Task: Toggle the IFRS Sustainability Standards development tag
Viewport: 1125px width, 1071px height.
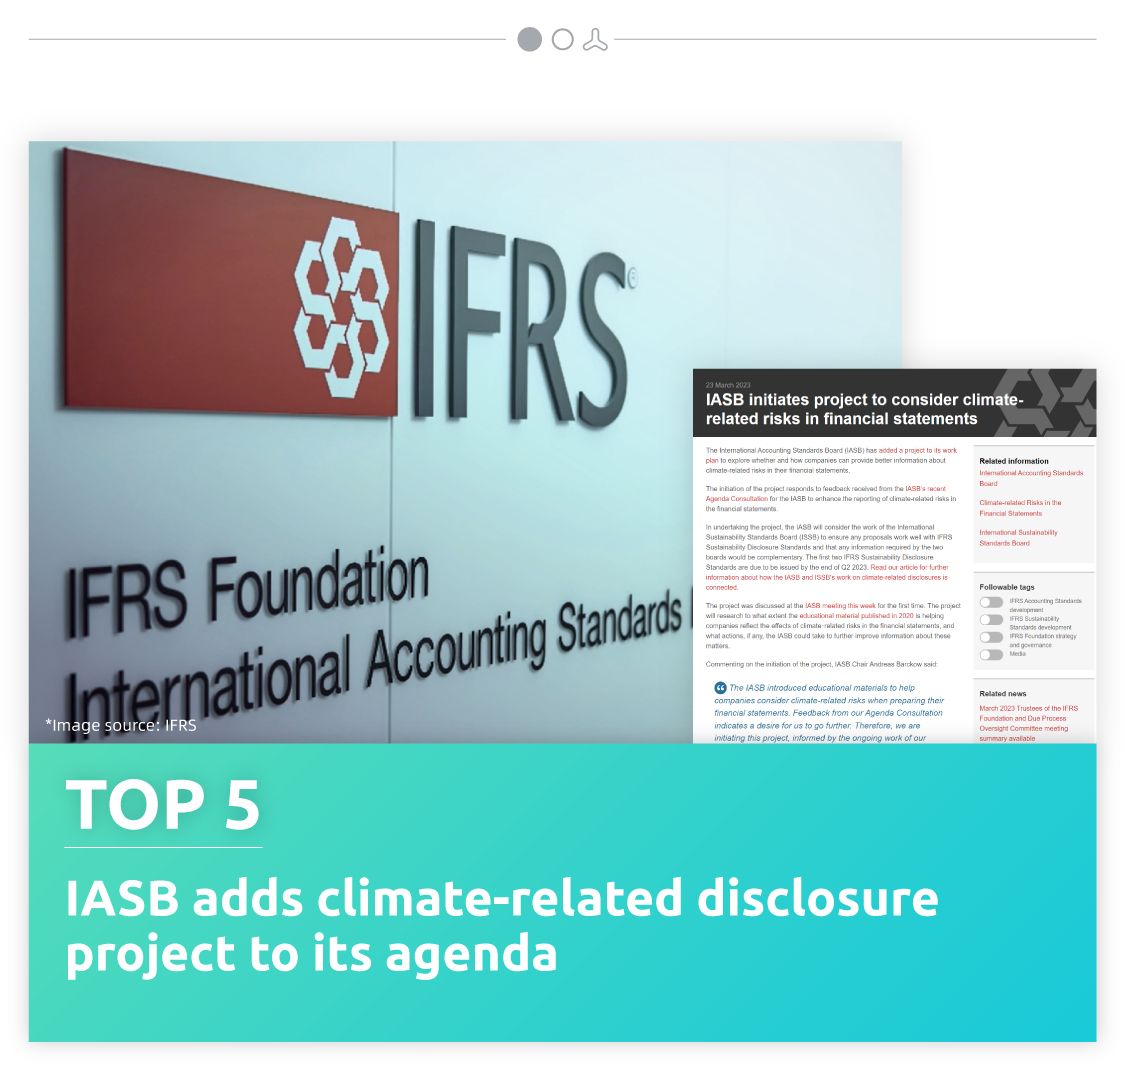Action: 992,620
